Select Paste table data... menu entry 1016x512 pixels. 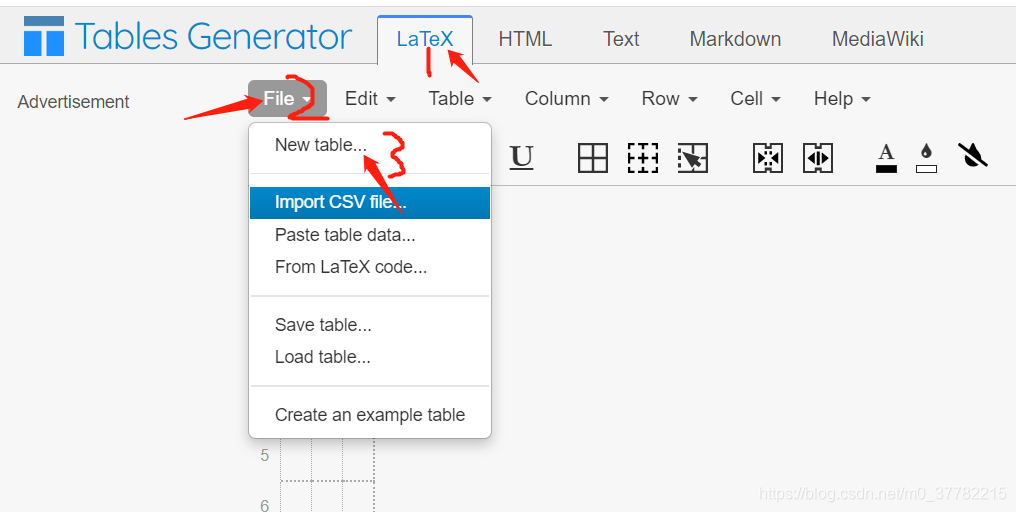[x=370, y=235]
